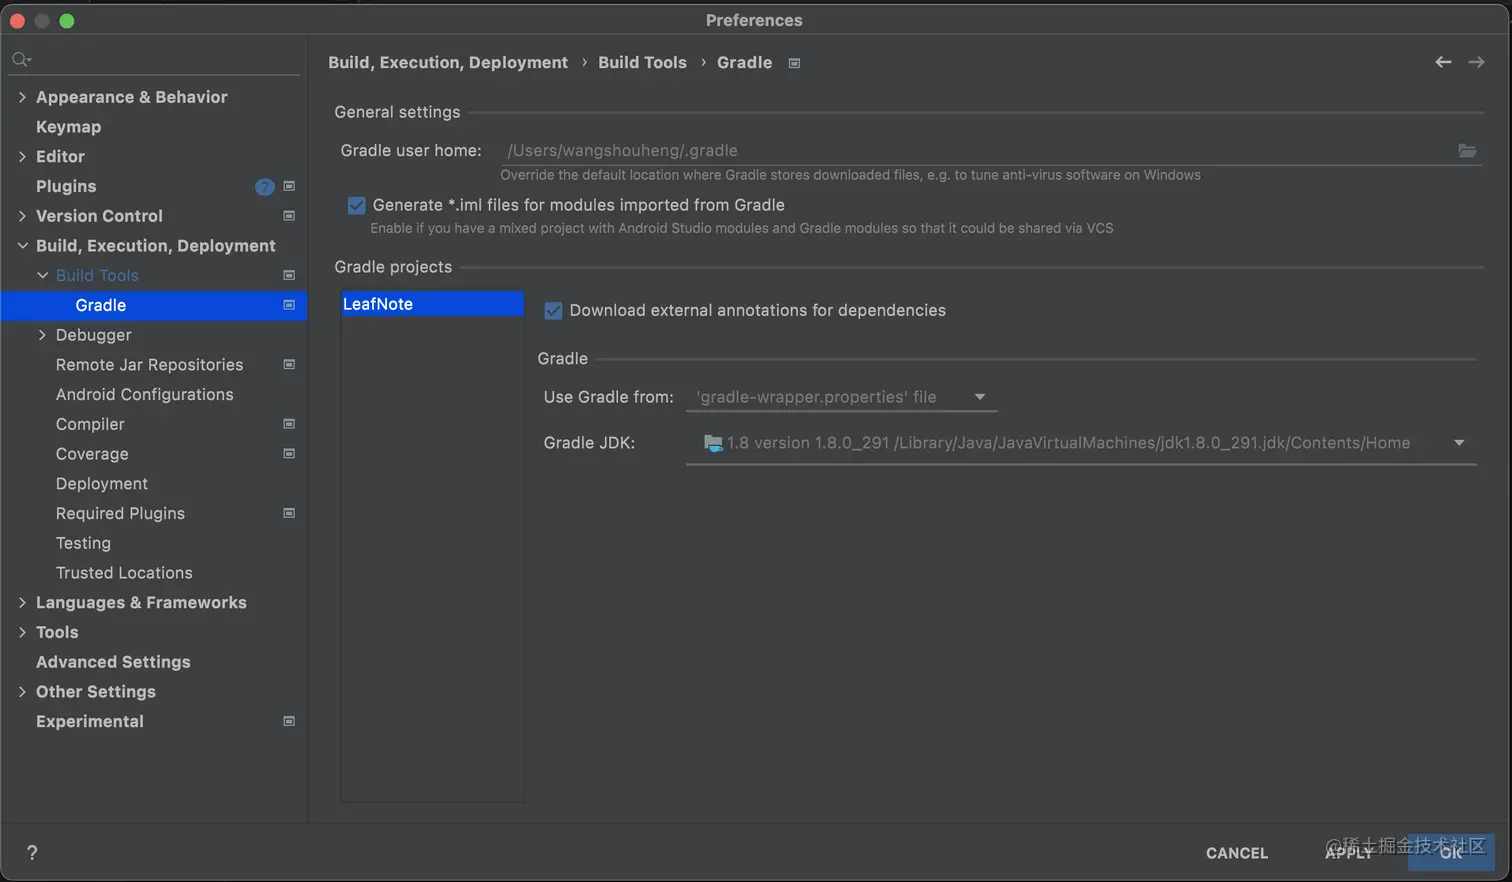Click project icon on Version Control row
The image size is (1512, 882).
(289, 216)
